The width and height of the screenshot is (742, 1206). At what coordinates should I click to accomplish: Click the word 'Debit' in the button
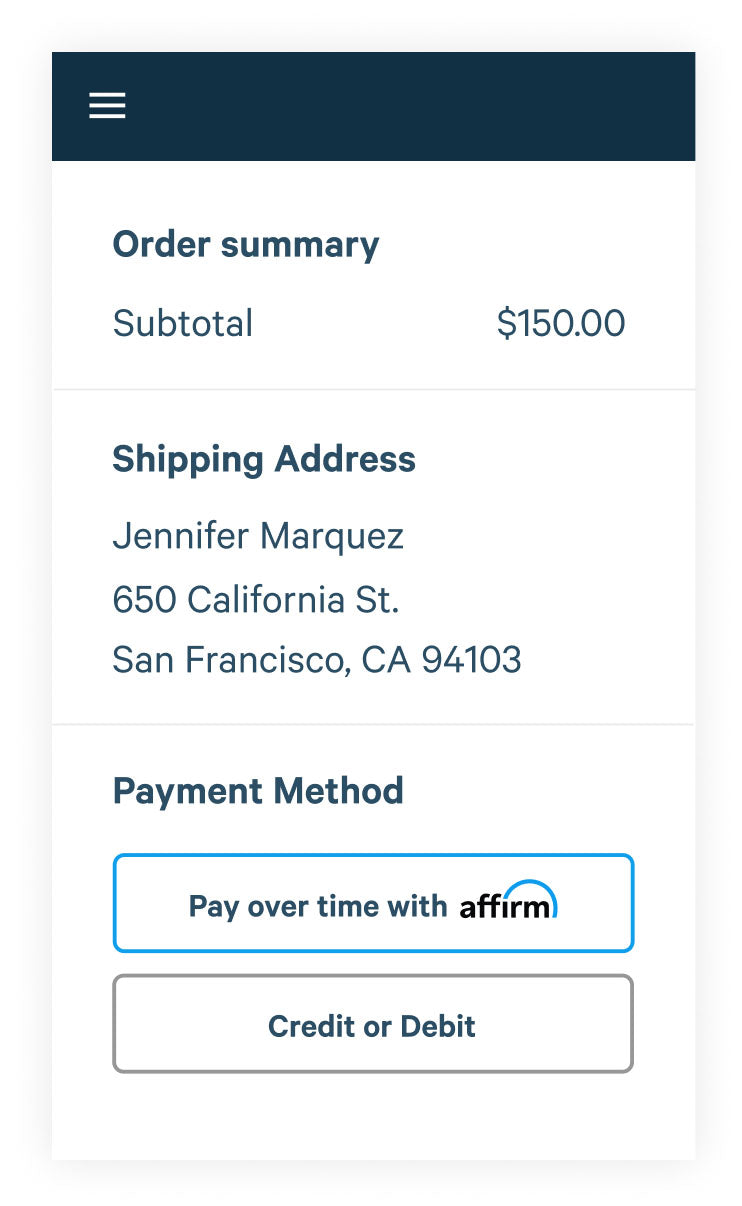438,1026
